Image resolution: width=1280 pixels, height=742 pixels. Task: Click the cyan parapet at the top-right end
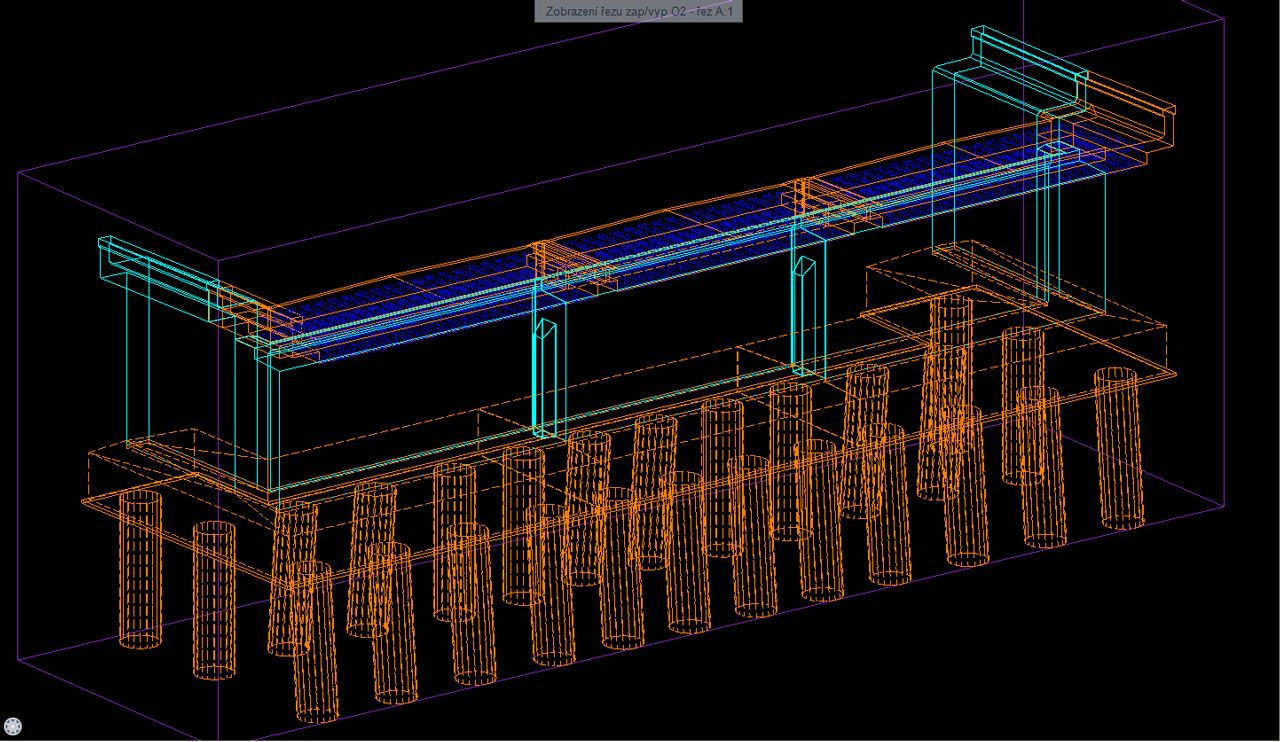(x=1030, y=58)
